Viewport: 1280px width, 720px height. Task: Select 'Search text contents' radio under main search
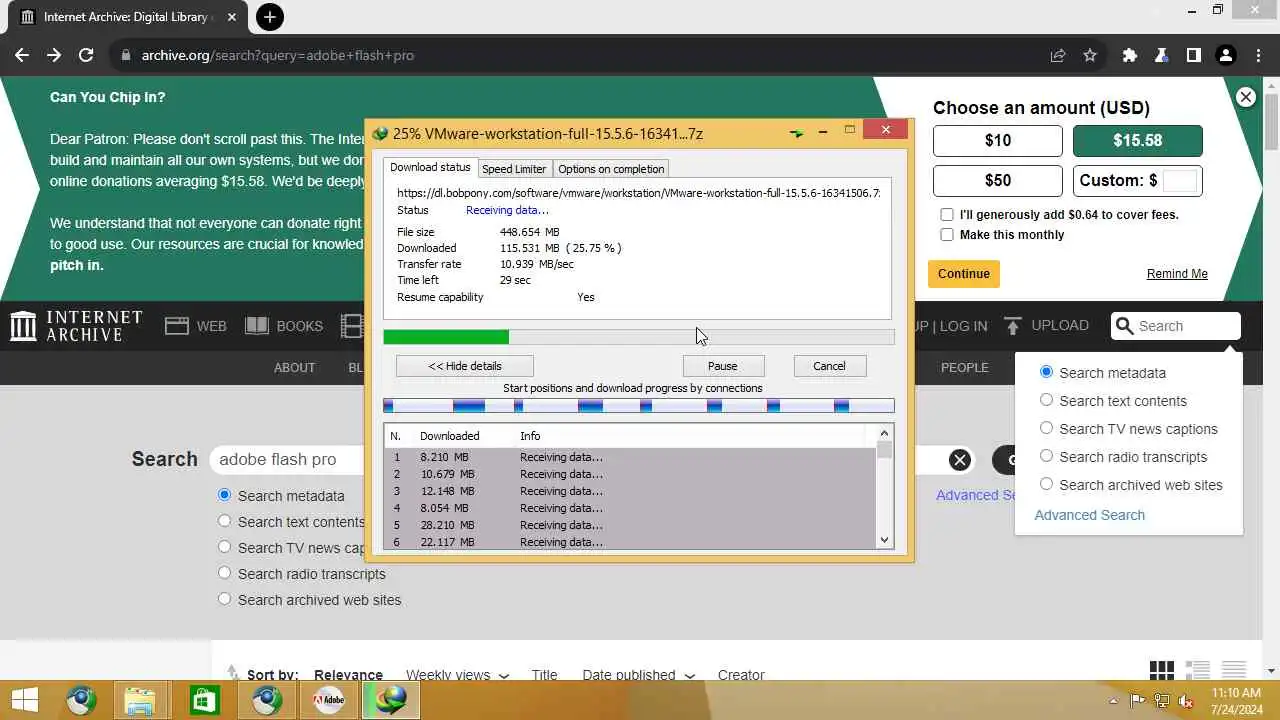point(224,521)
